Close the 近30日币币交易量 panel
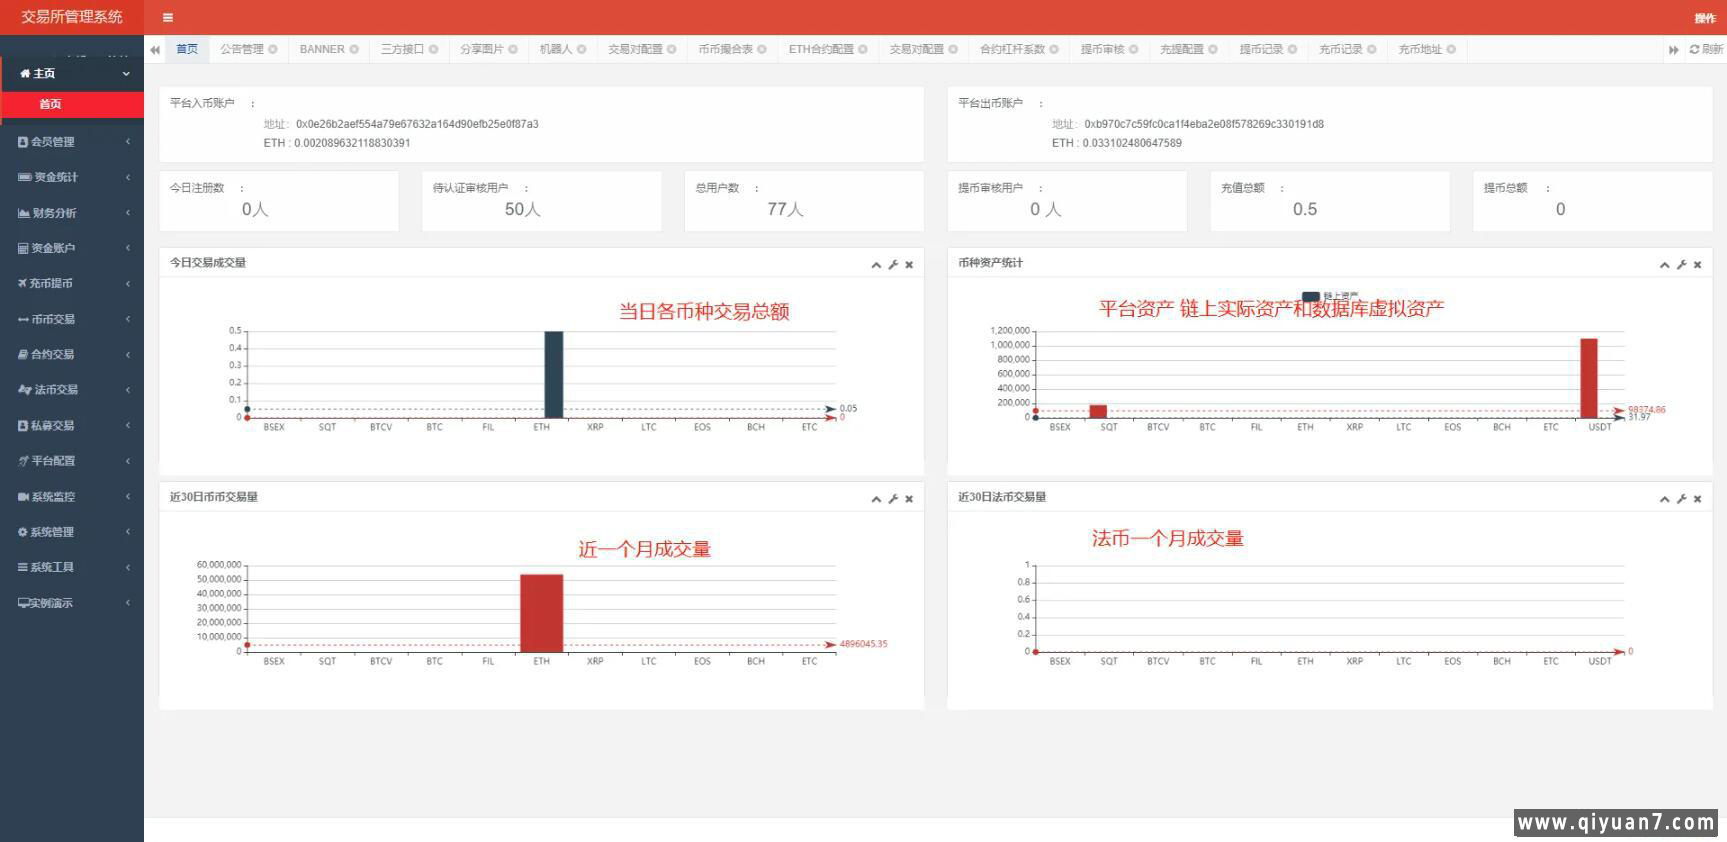Image resolution: width=1727 pixels, height=842 pixels. 909,499
